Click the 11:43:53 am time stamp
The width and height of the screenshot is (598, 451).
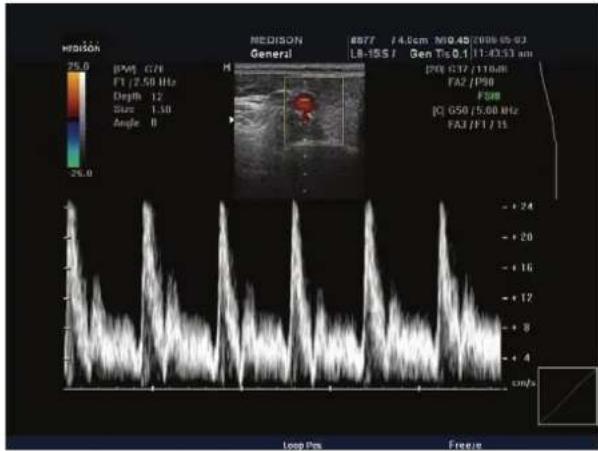point(502,53)
